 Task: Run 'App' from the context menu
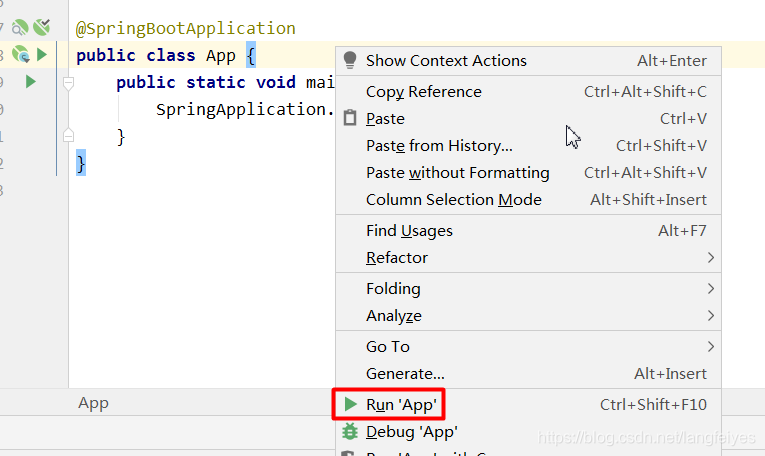click(528, 404)
